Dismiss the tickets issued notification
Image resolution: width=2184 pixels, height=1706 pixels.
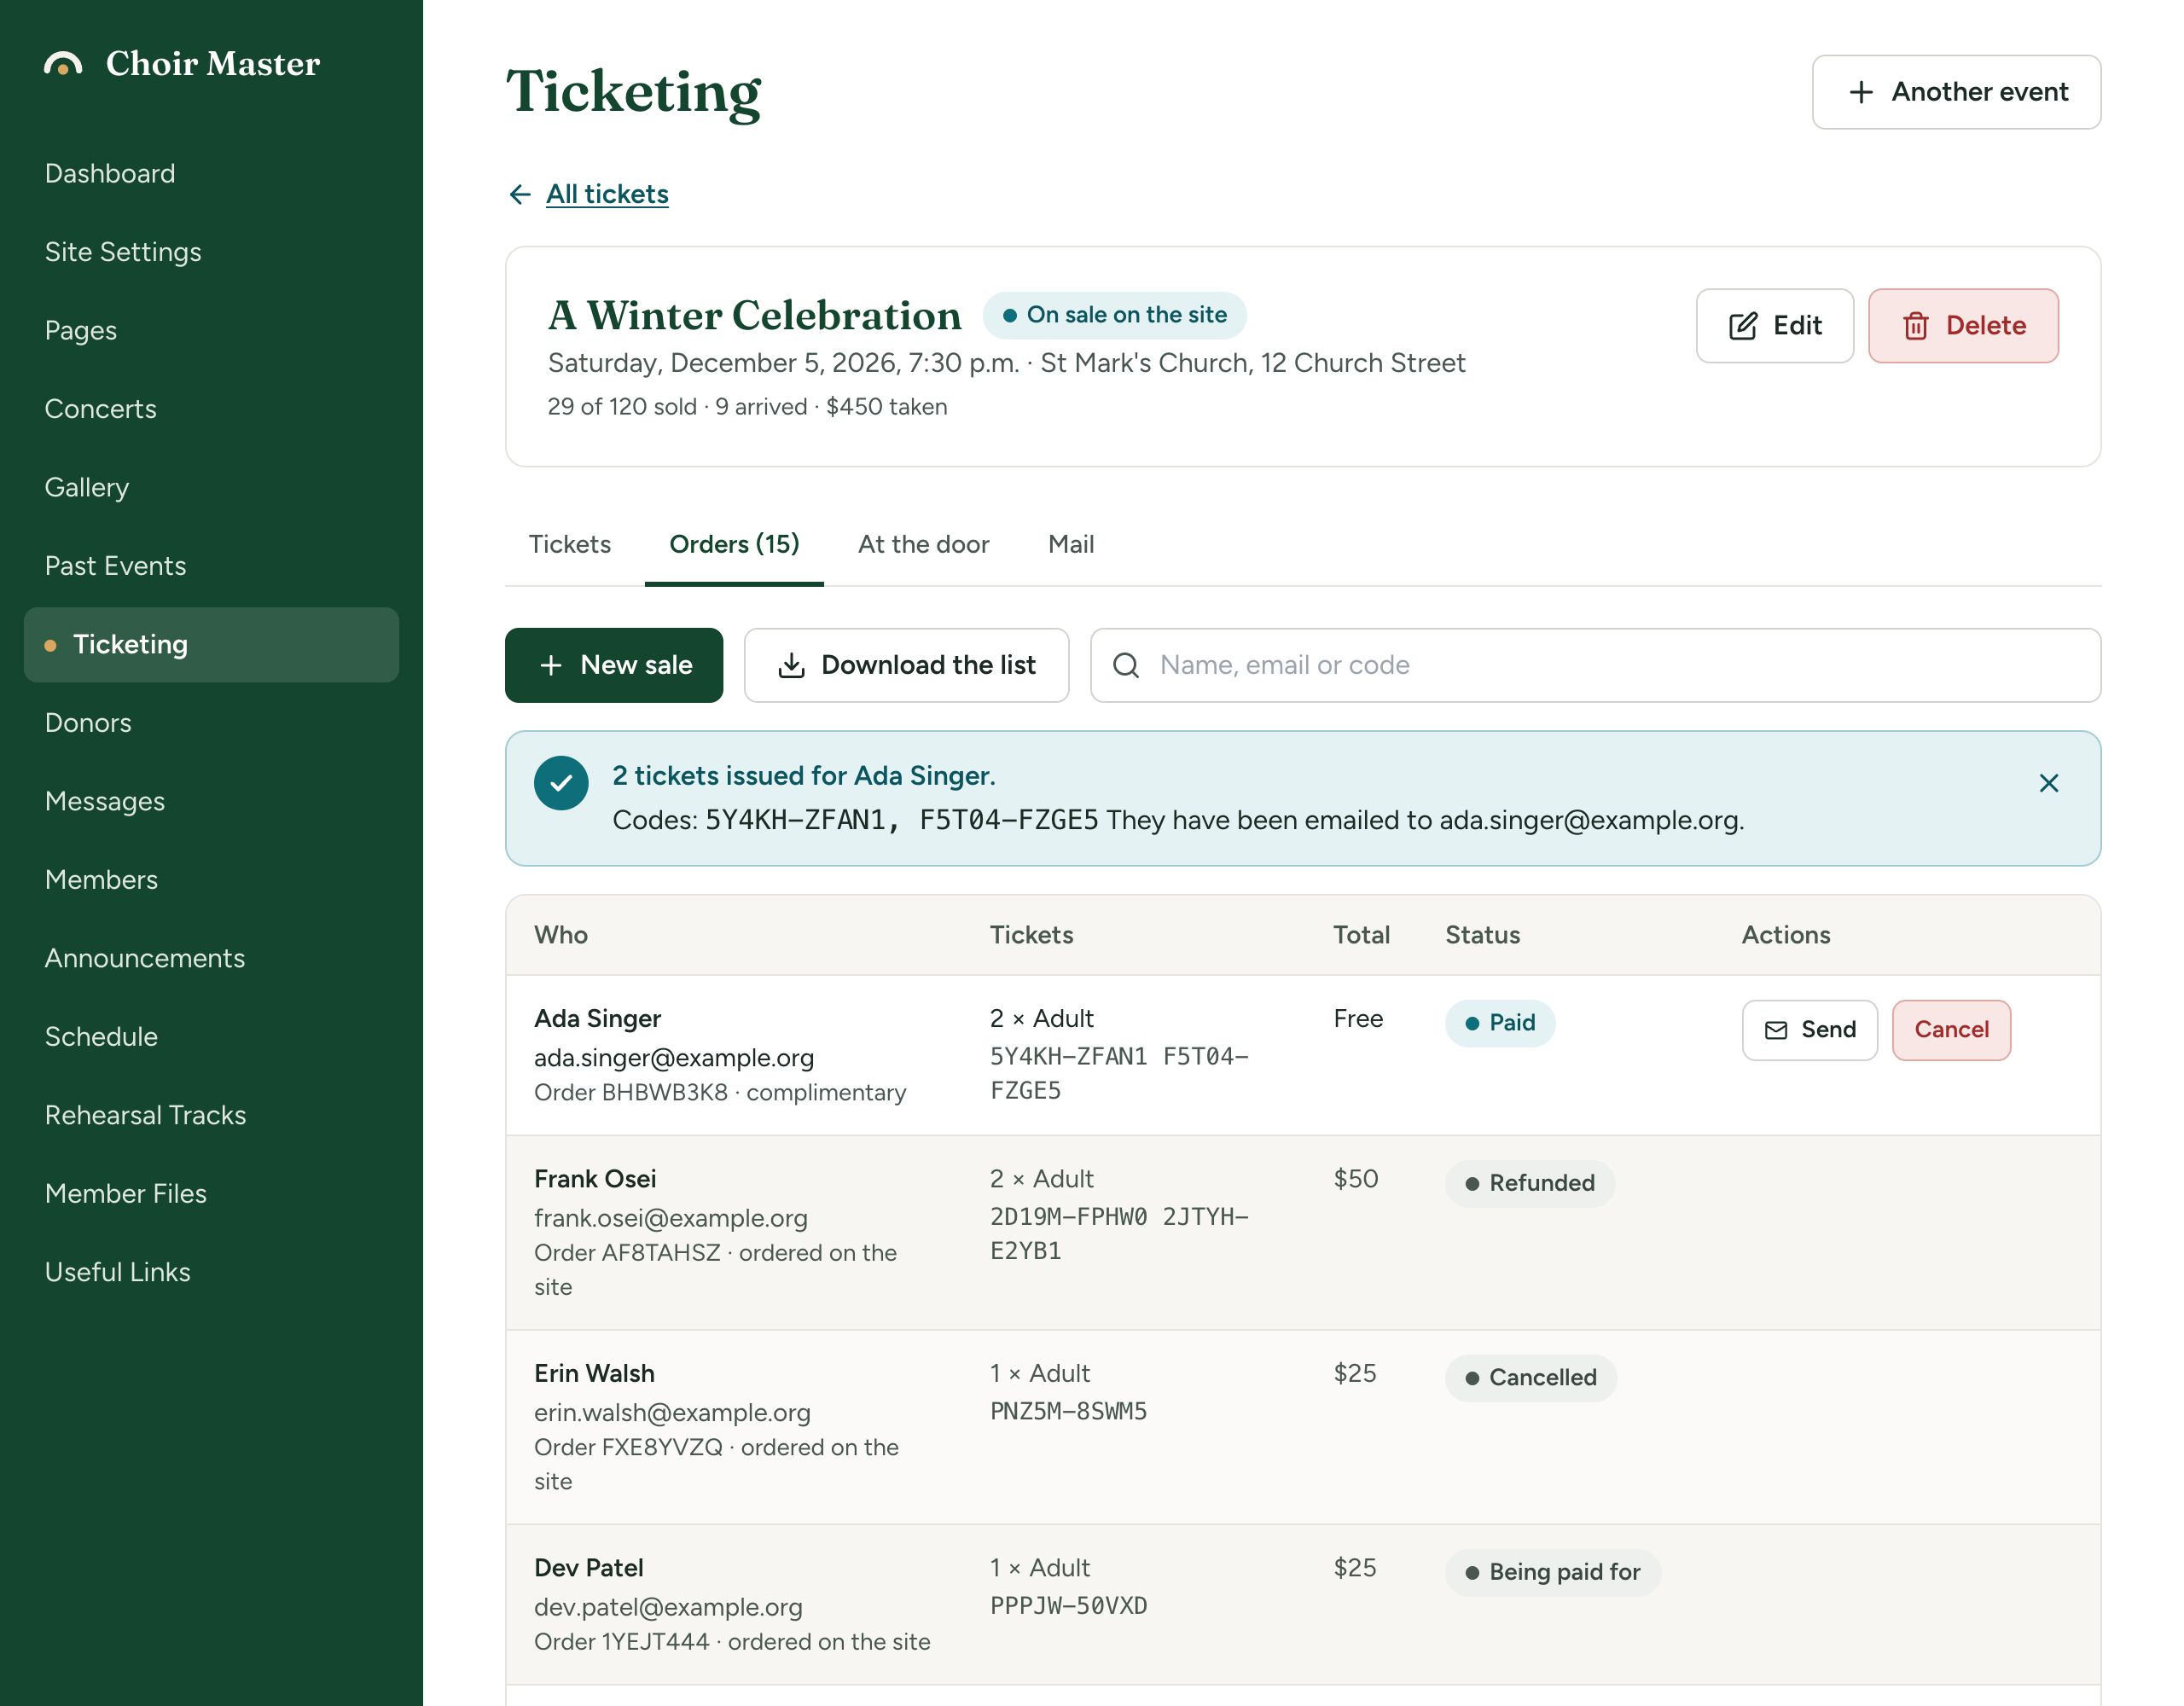tap(2048, 783)
